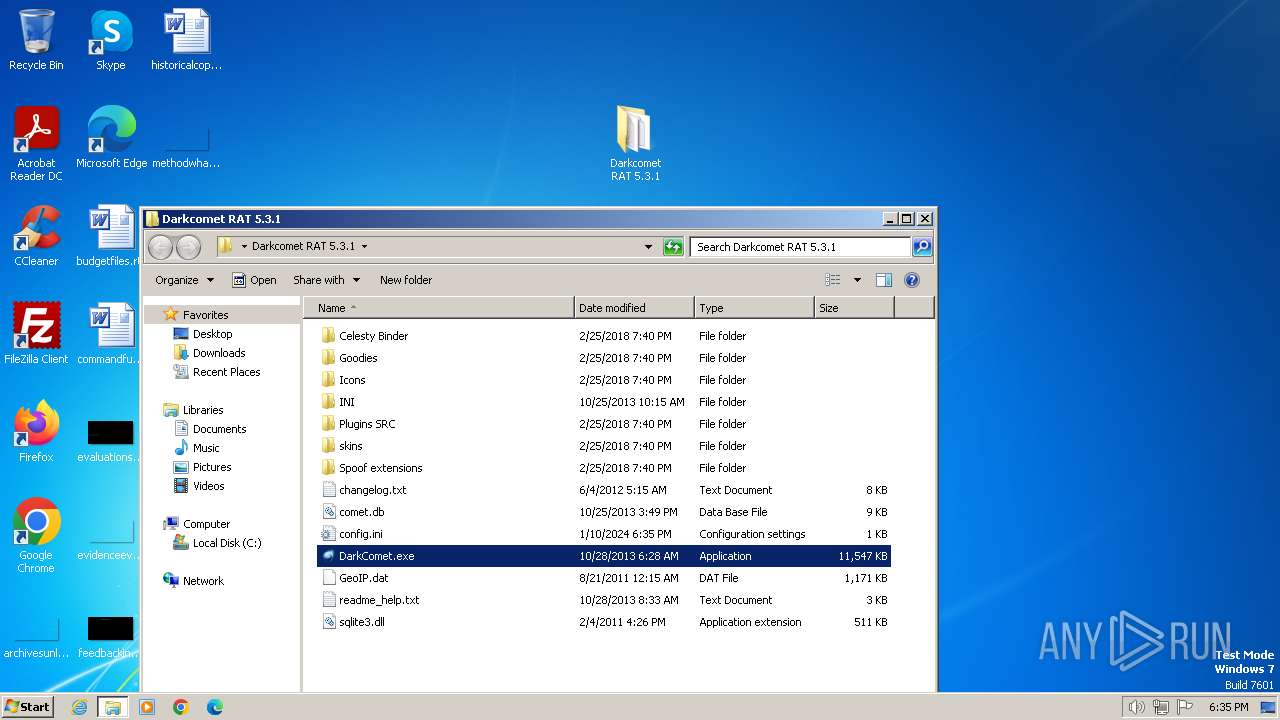
Task: Click the Explorer Back navigation button
Action: [x=160, y=247]
